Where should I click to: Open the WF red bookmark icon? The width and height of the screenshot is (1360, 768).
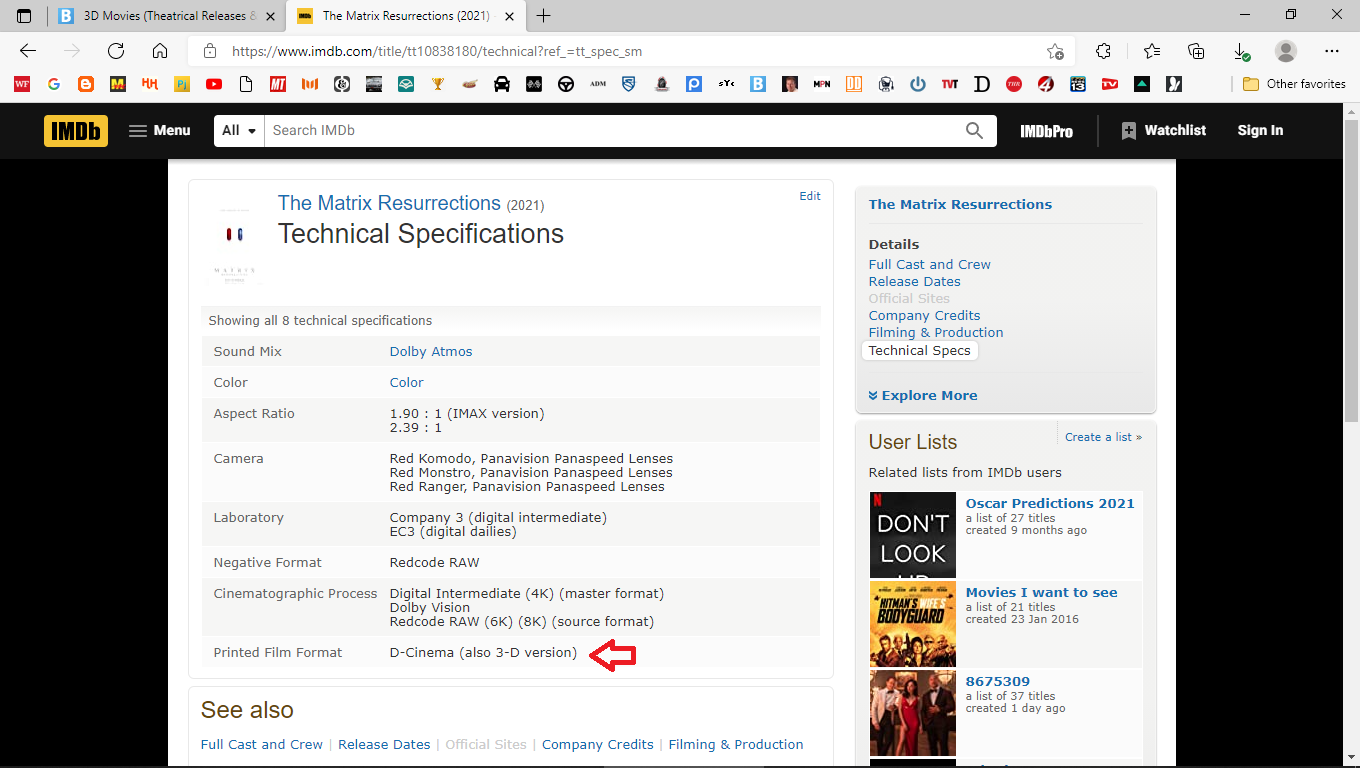[22, 84]
